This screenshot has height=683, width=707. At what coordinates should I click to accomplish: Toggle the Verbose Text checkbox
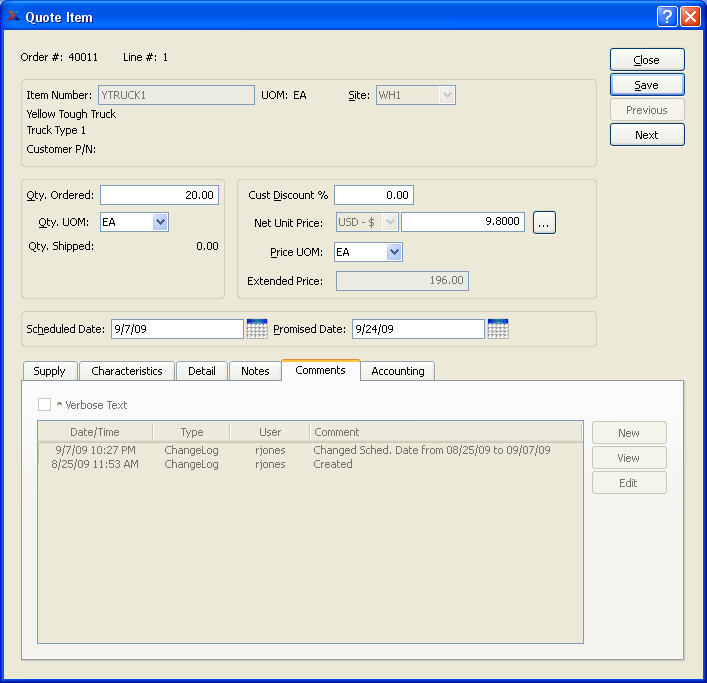tap(44, 405)
